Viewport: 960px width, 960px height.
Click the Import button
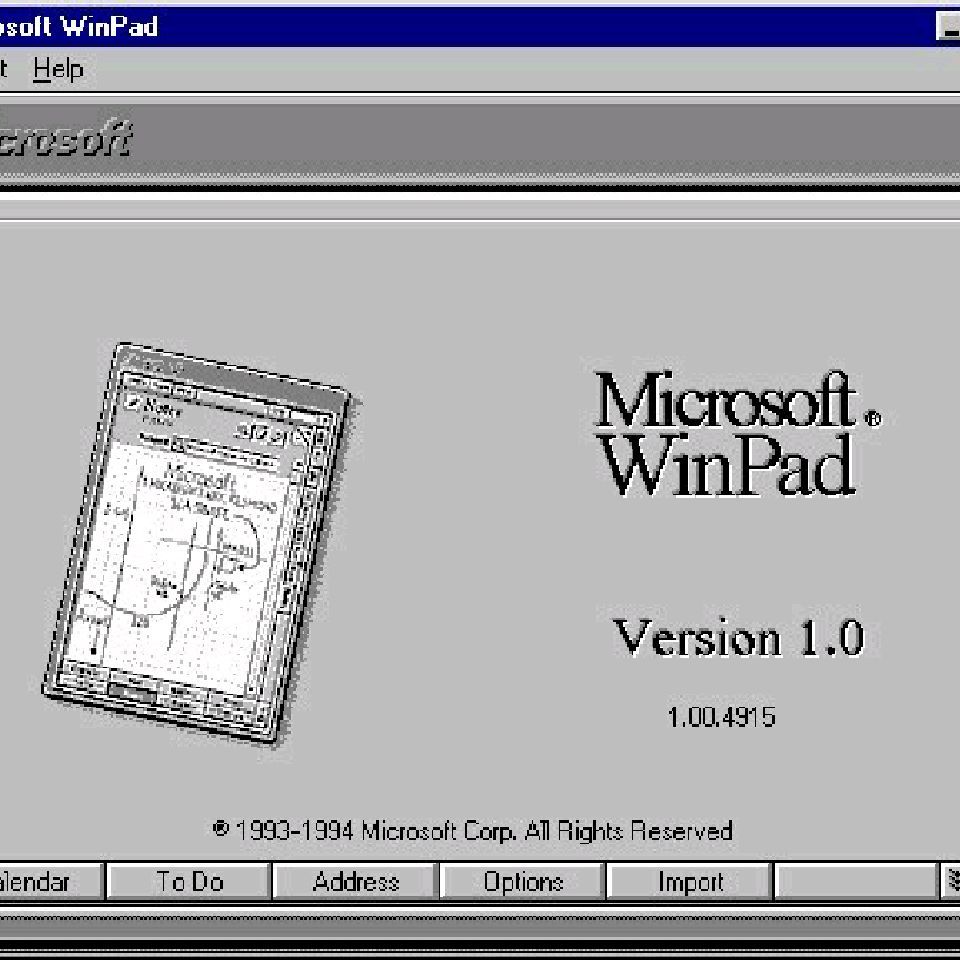690,882
